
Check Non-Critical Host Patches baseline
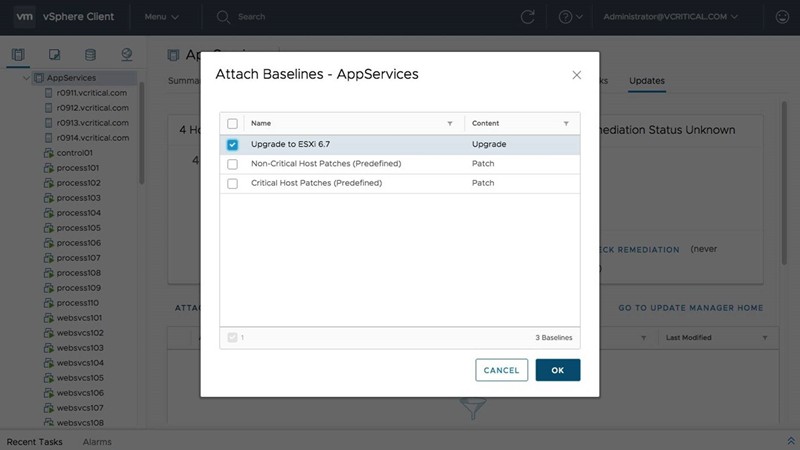[233, 164]
